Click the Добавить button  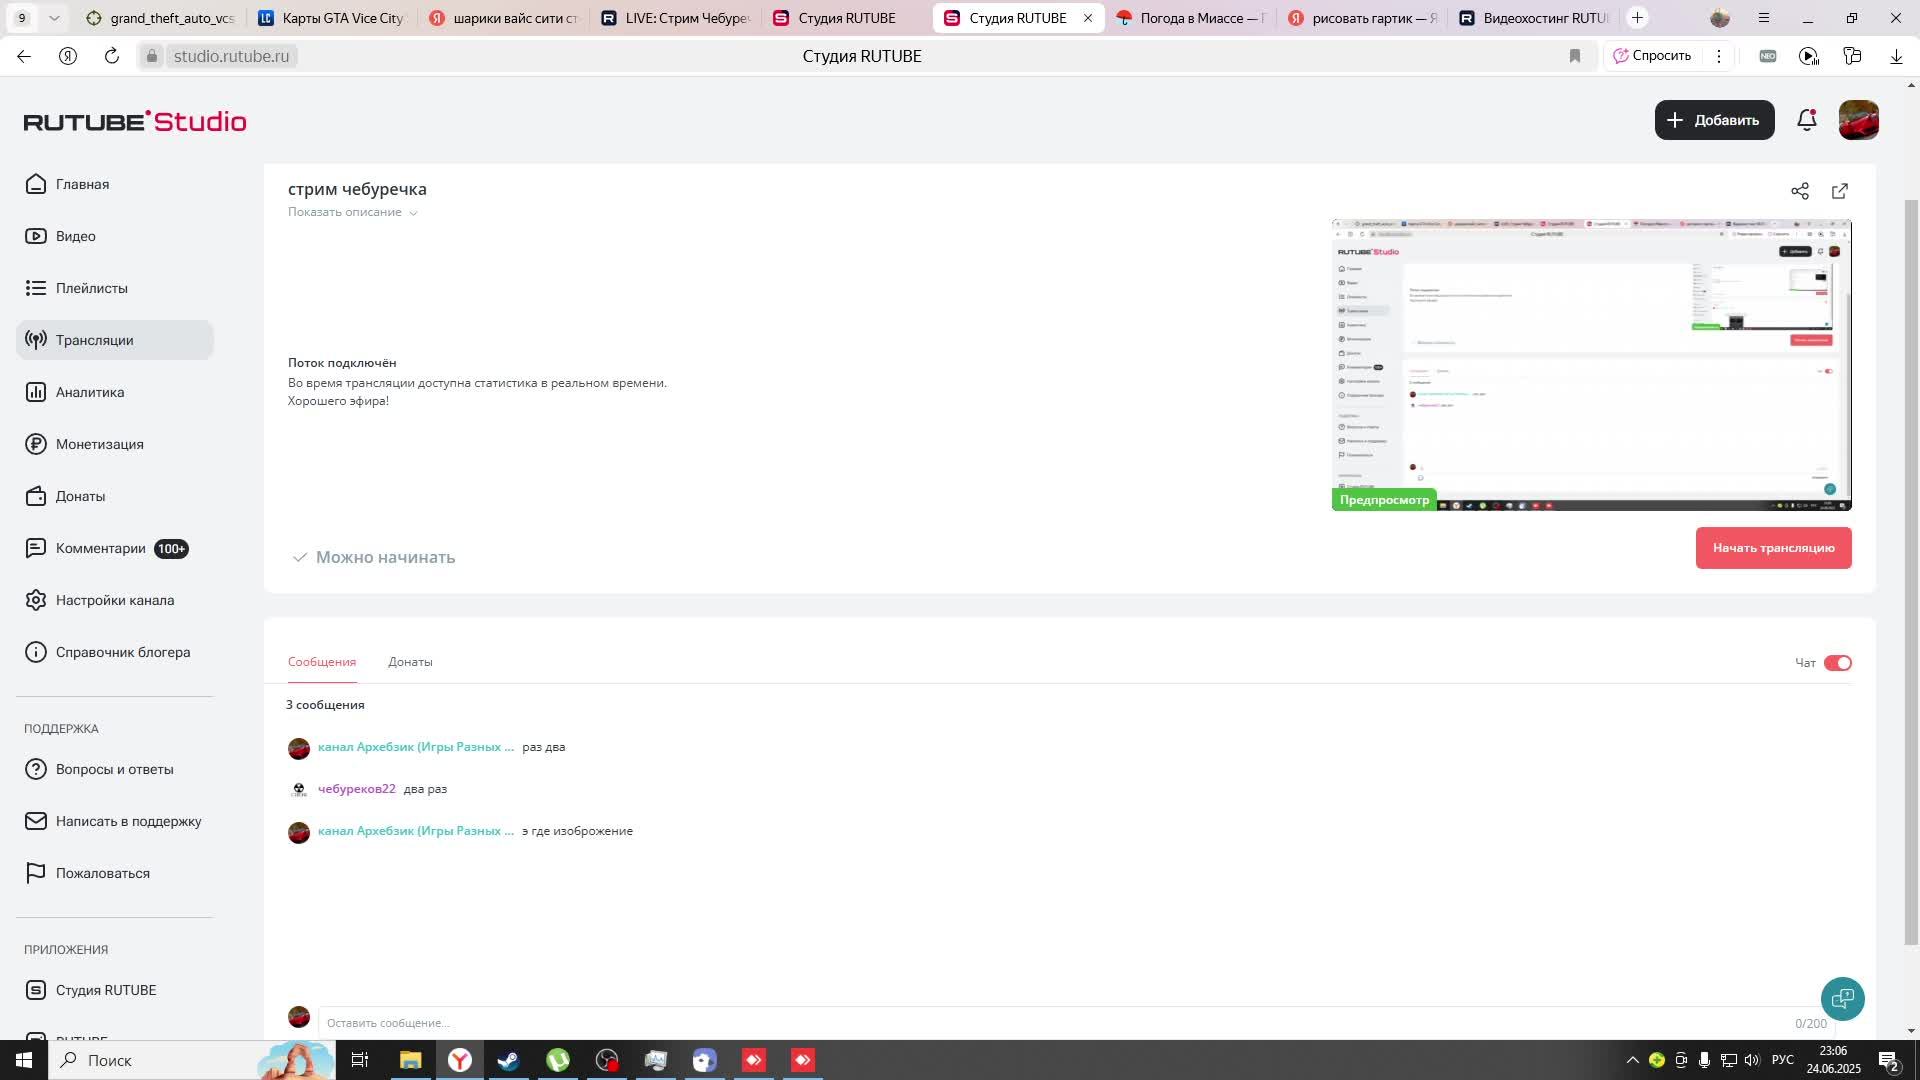click(1714, 120)
